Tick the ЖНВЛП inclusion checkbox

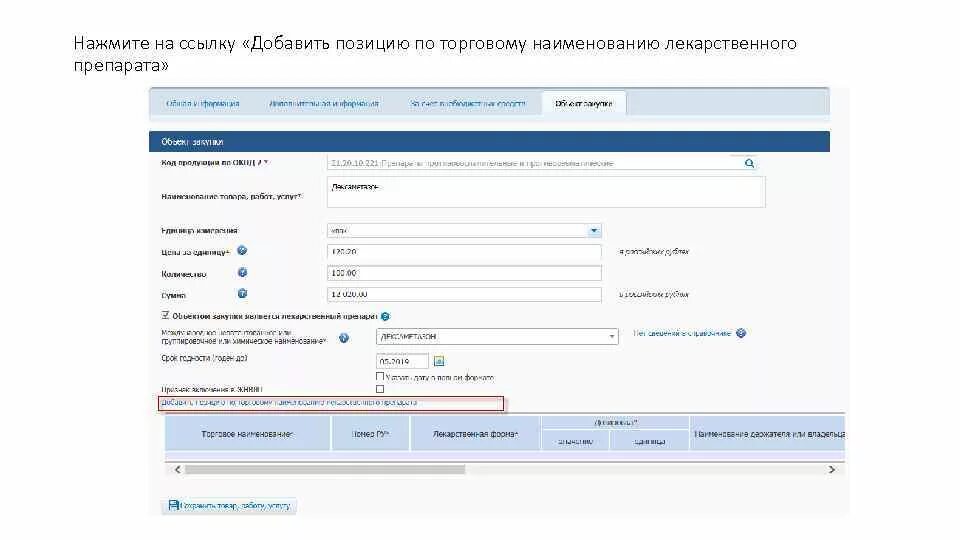pyautogui.click(x=380, y=389)
